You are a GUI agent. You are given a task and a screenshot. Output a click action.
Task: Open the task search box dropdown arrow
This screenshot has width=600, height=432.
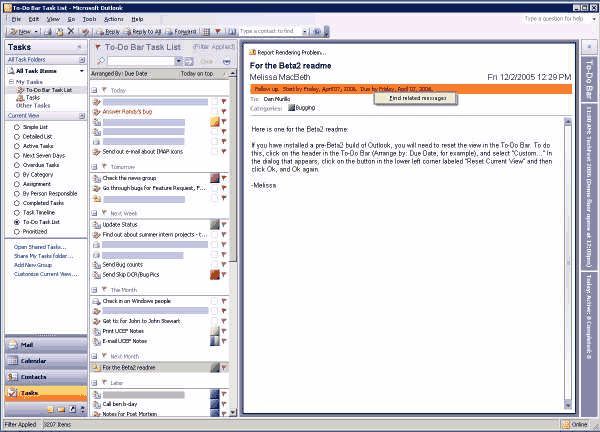[179, 61]
